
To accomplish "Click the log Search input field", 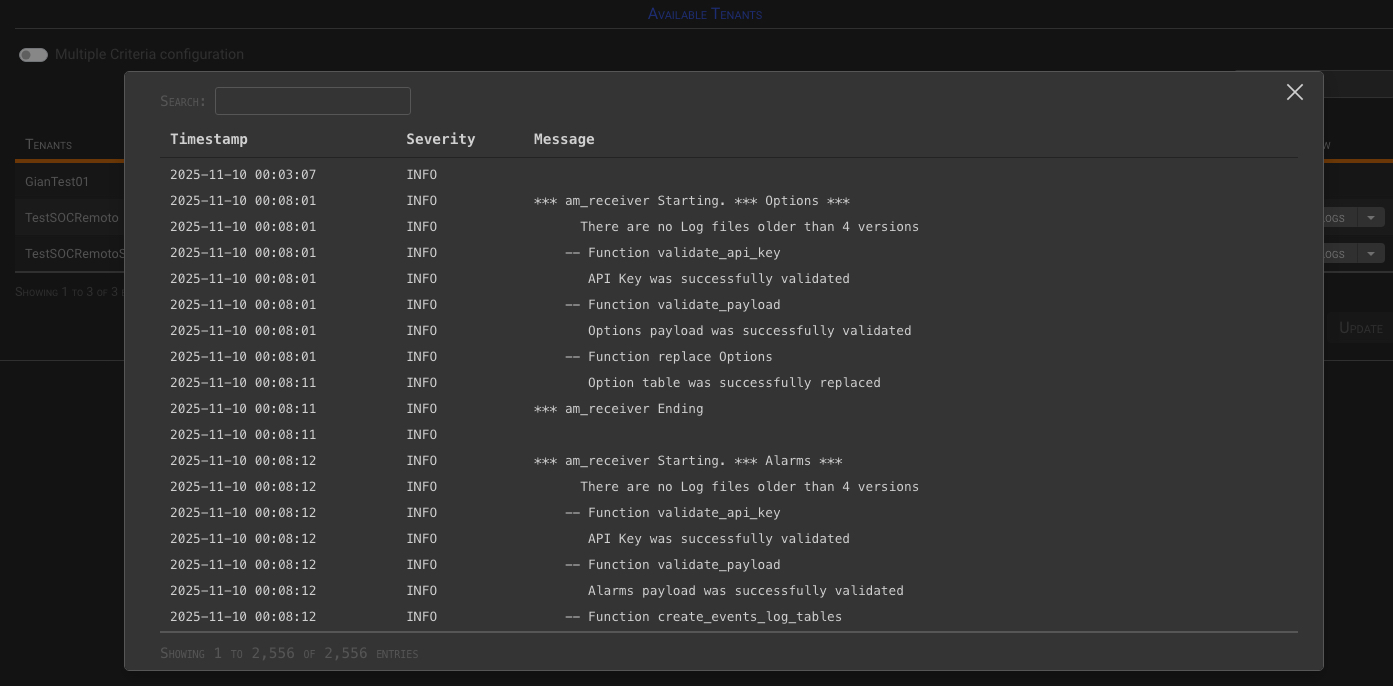I will click(x=312, y=101).
